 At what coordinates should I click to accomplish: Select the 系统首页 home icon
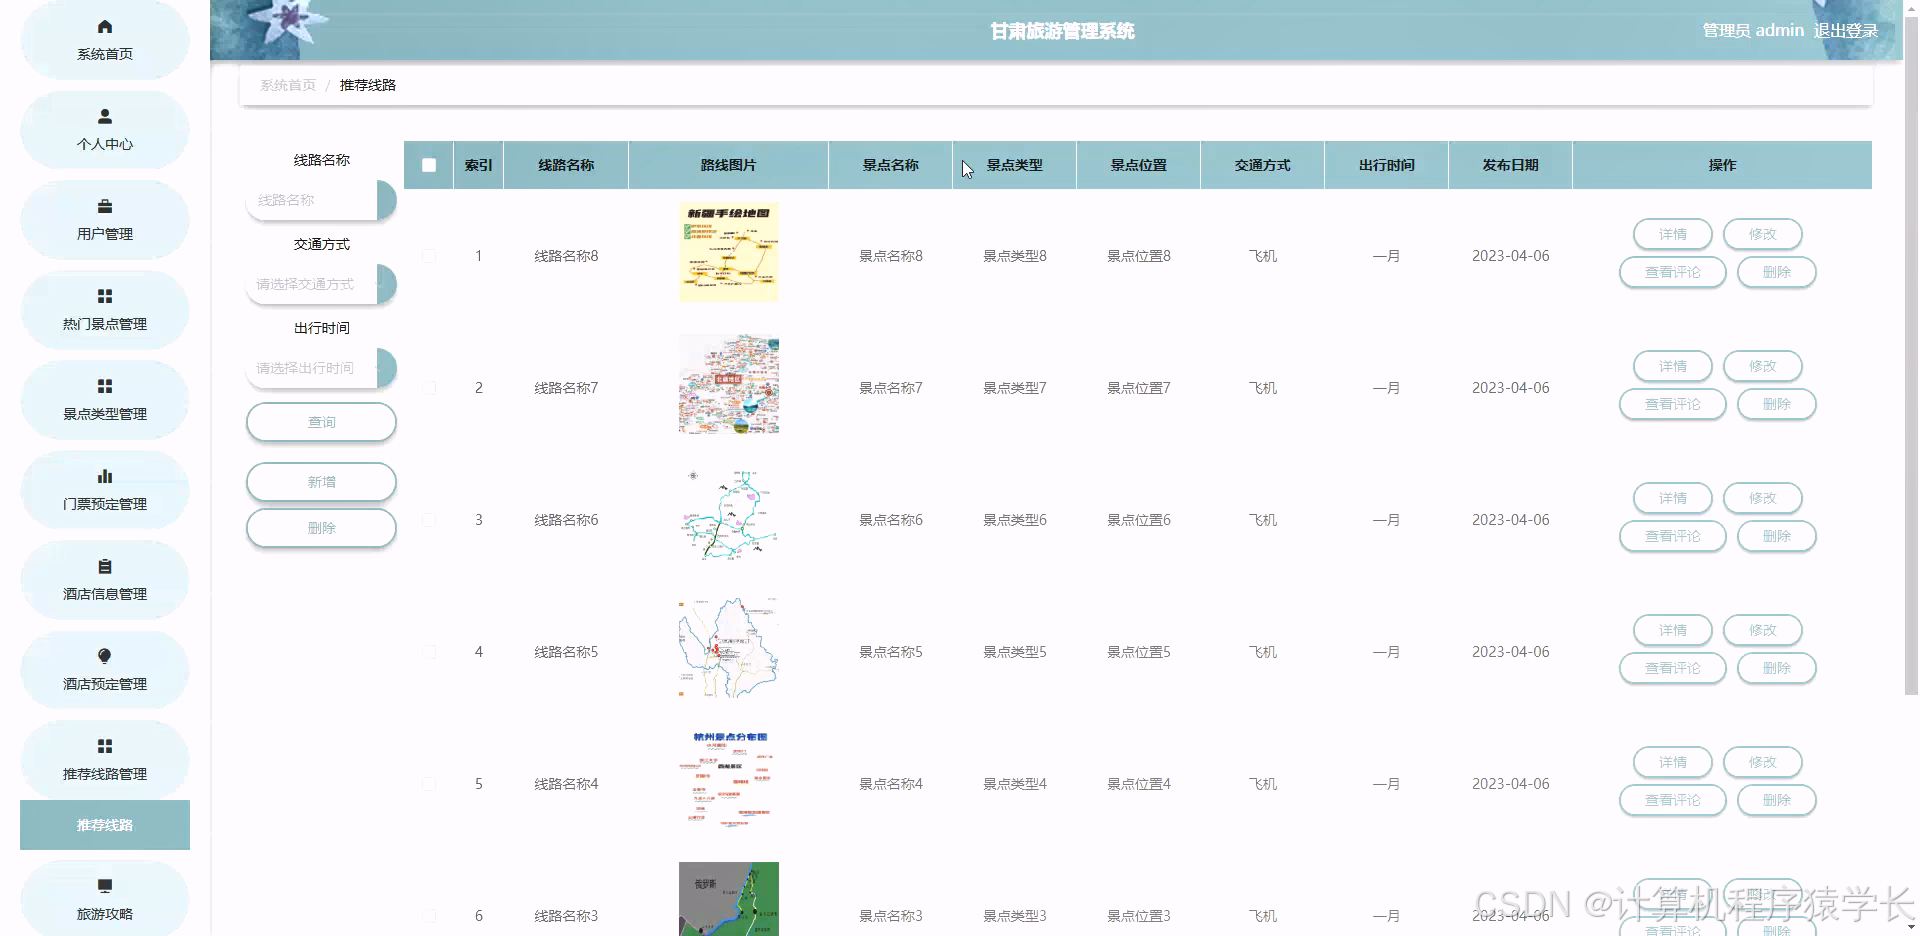[104, 24]
